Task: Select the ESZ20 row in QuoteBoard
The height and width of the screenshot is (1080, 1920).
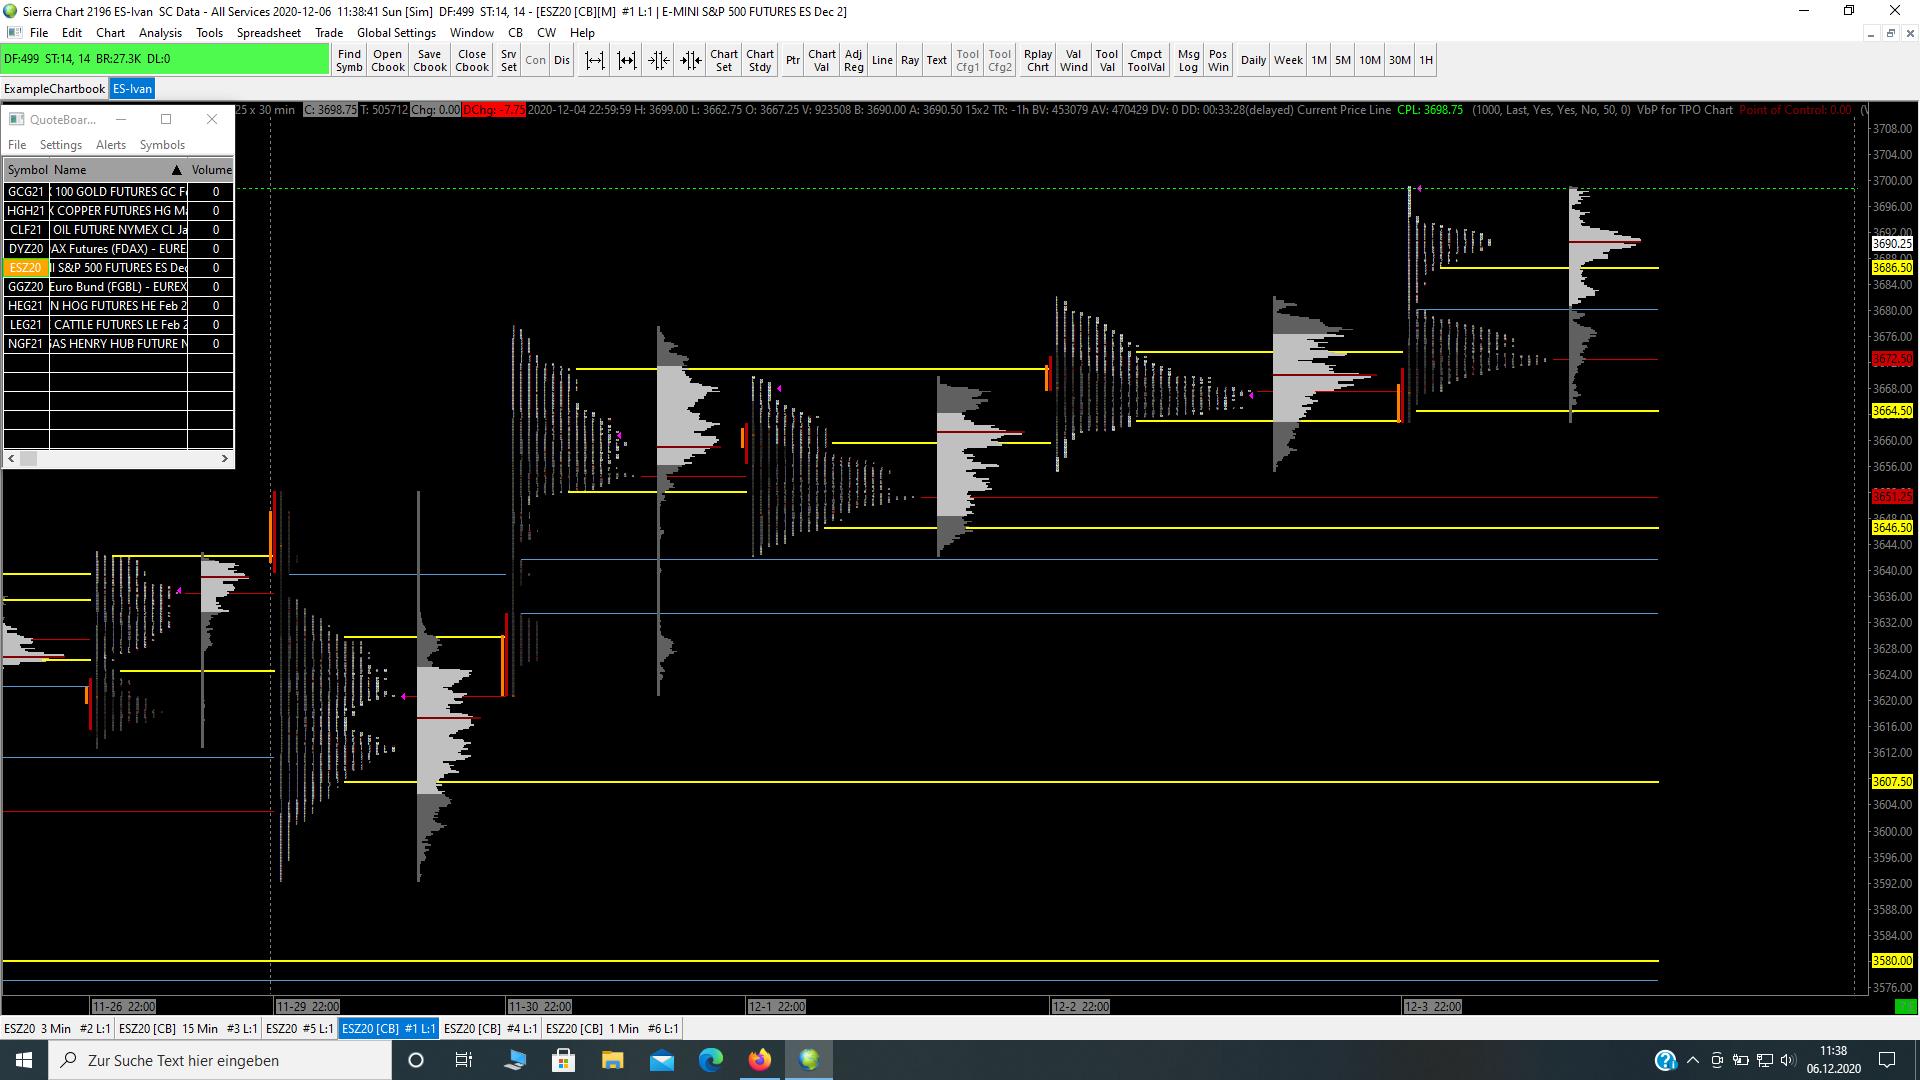Action: [26, 268]
